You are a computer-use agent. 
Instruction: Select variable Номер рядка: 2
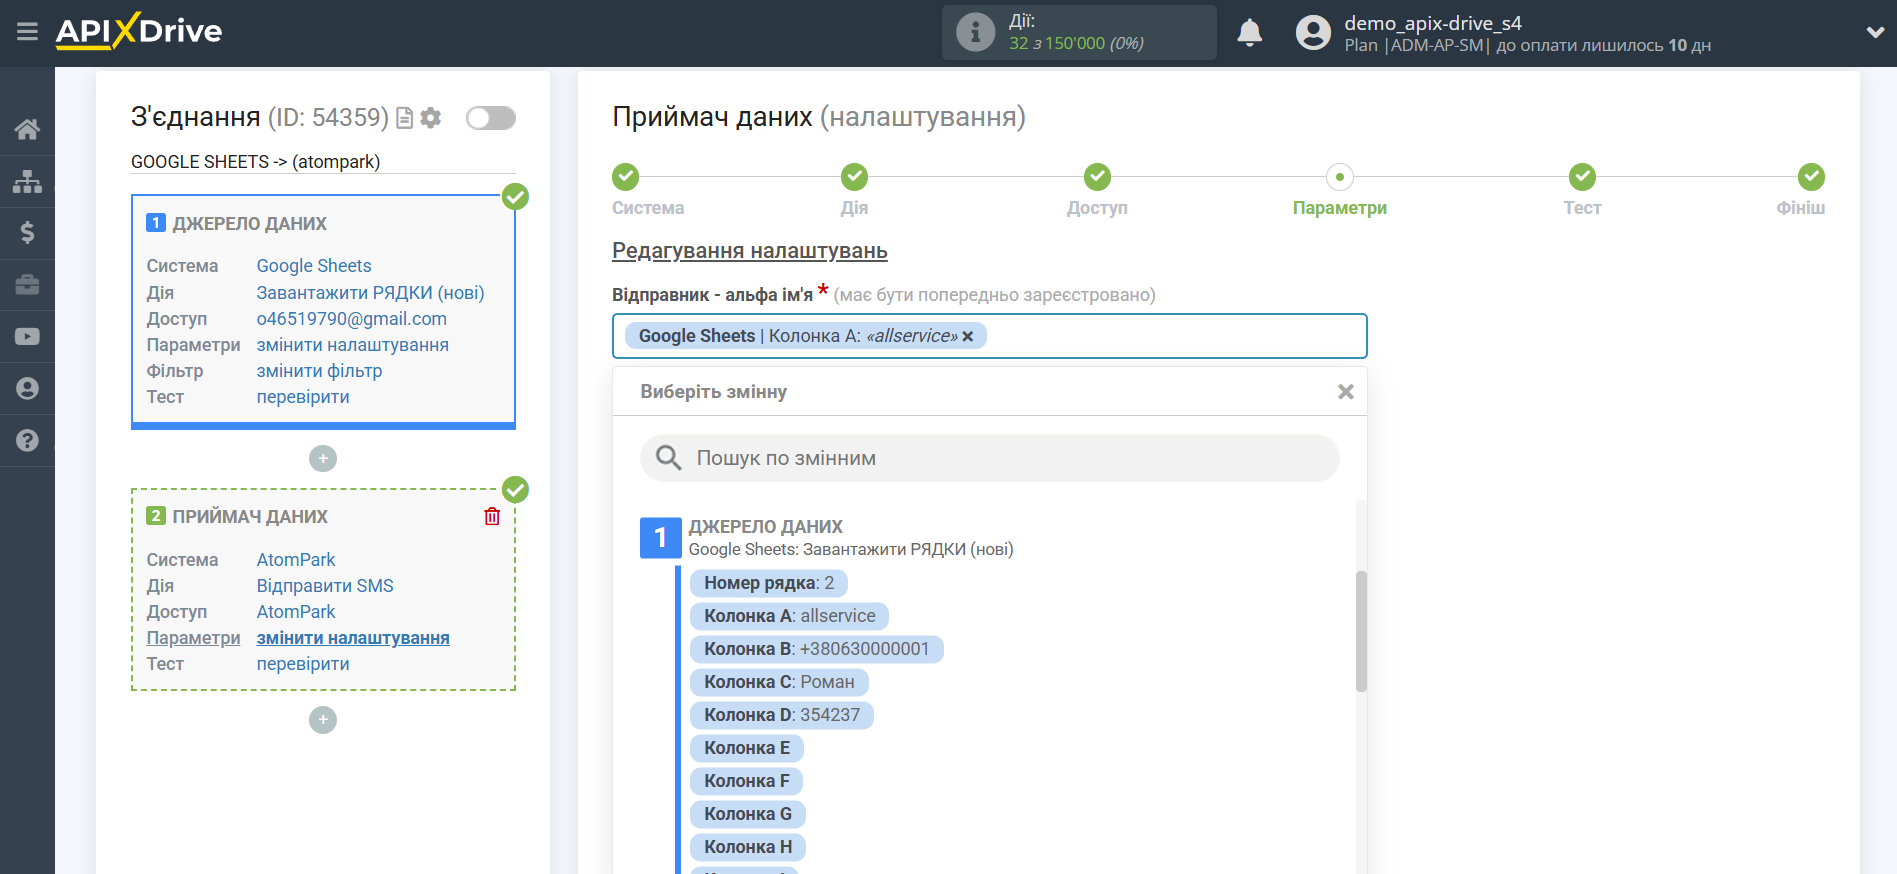768,583
